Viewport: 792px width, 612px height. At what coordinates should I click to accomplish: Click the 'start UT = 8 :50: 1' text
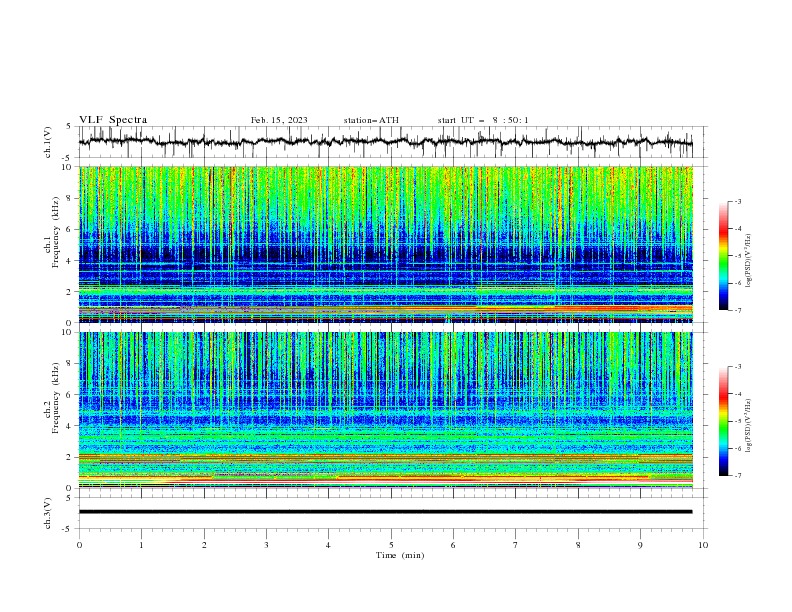(483, 120)
